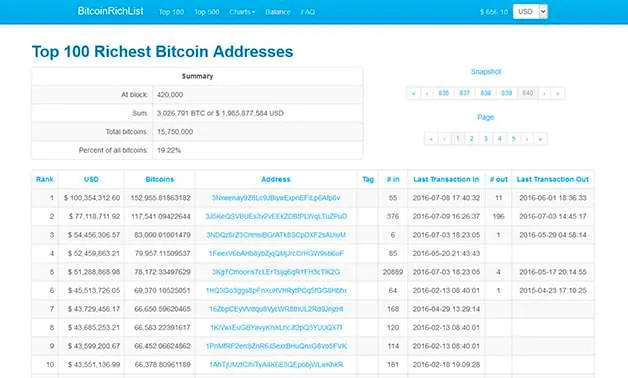Click the 15,750,000 total bitcoins value
The height and width of the screenshot is (378, 628).
coord(175,132)
